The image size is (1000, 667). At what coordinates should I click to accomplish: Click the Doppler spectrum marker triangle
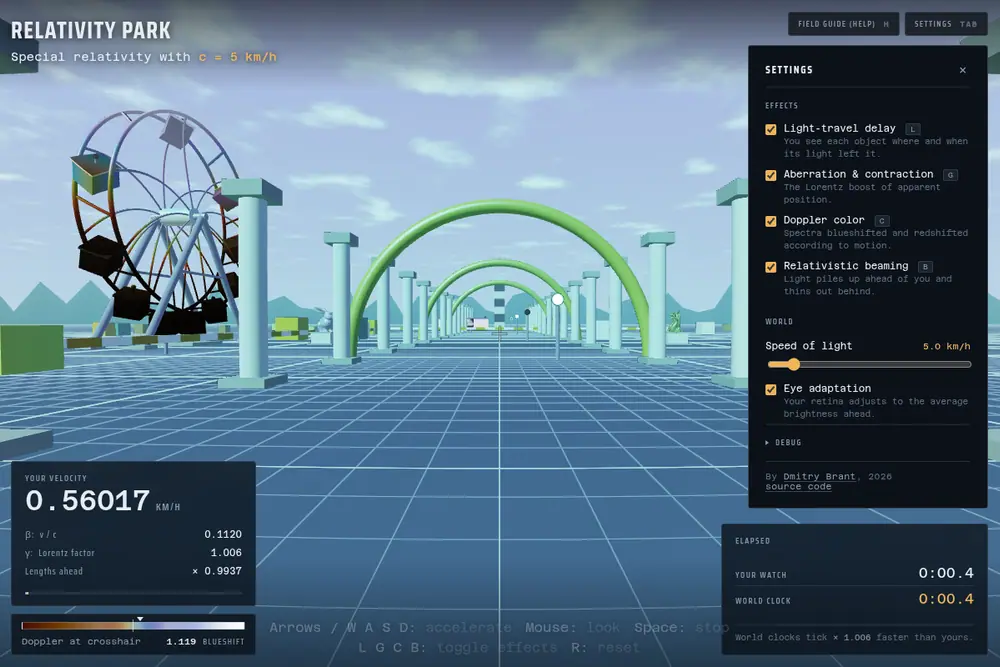pos(140,619)
